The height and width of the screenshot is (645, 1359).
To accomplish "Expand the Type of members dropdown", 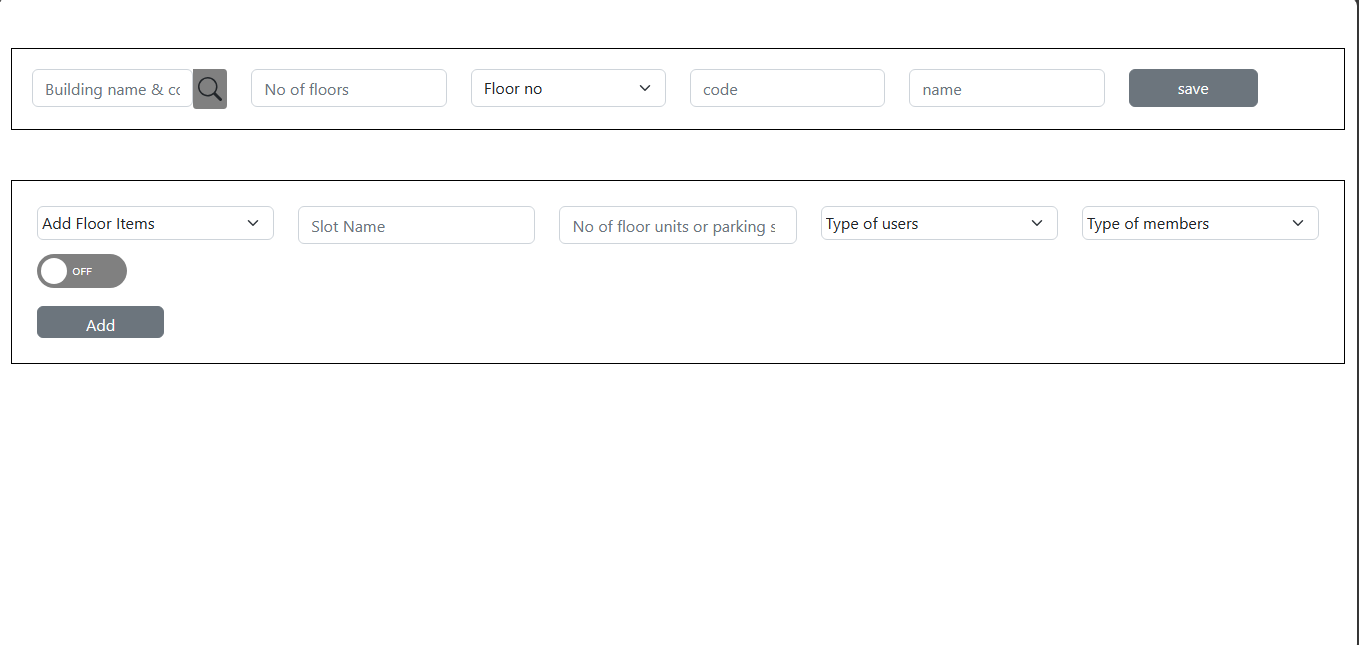I will click(1199, 223).
